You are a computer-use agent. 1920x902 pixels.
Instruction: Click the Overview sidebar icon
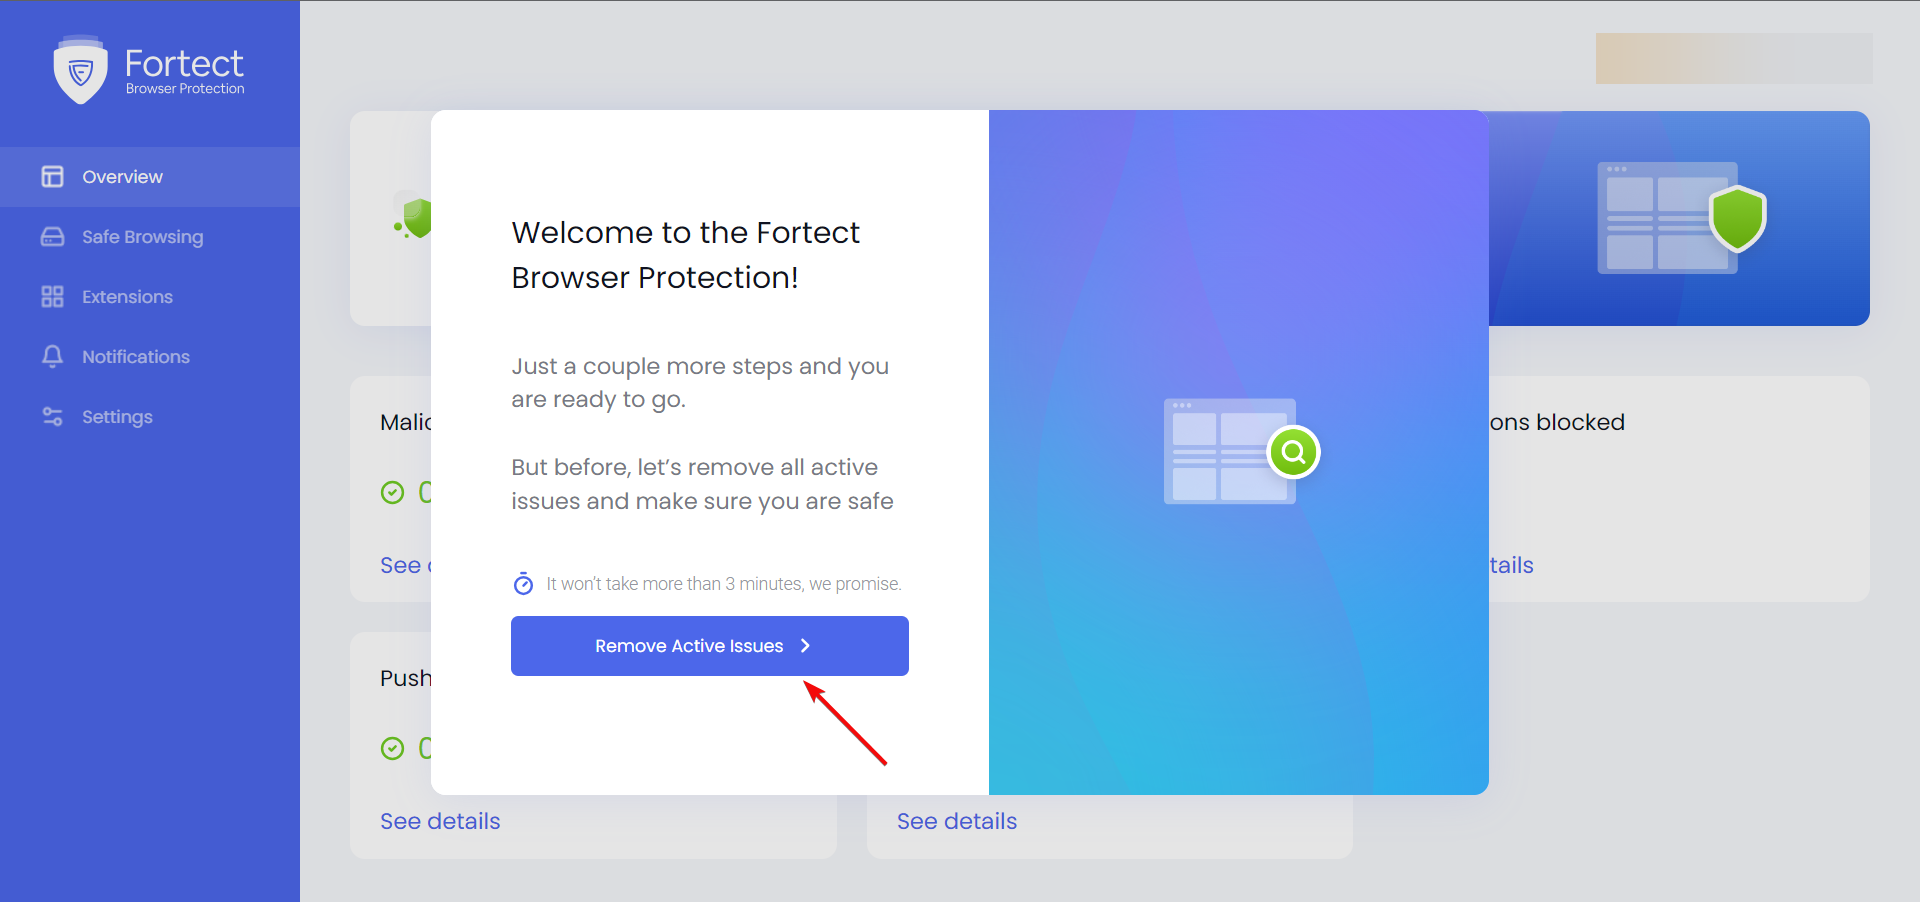point(52,177)
